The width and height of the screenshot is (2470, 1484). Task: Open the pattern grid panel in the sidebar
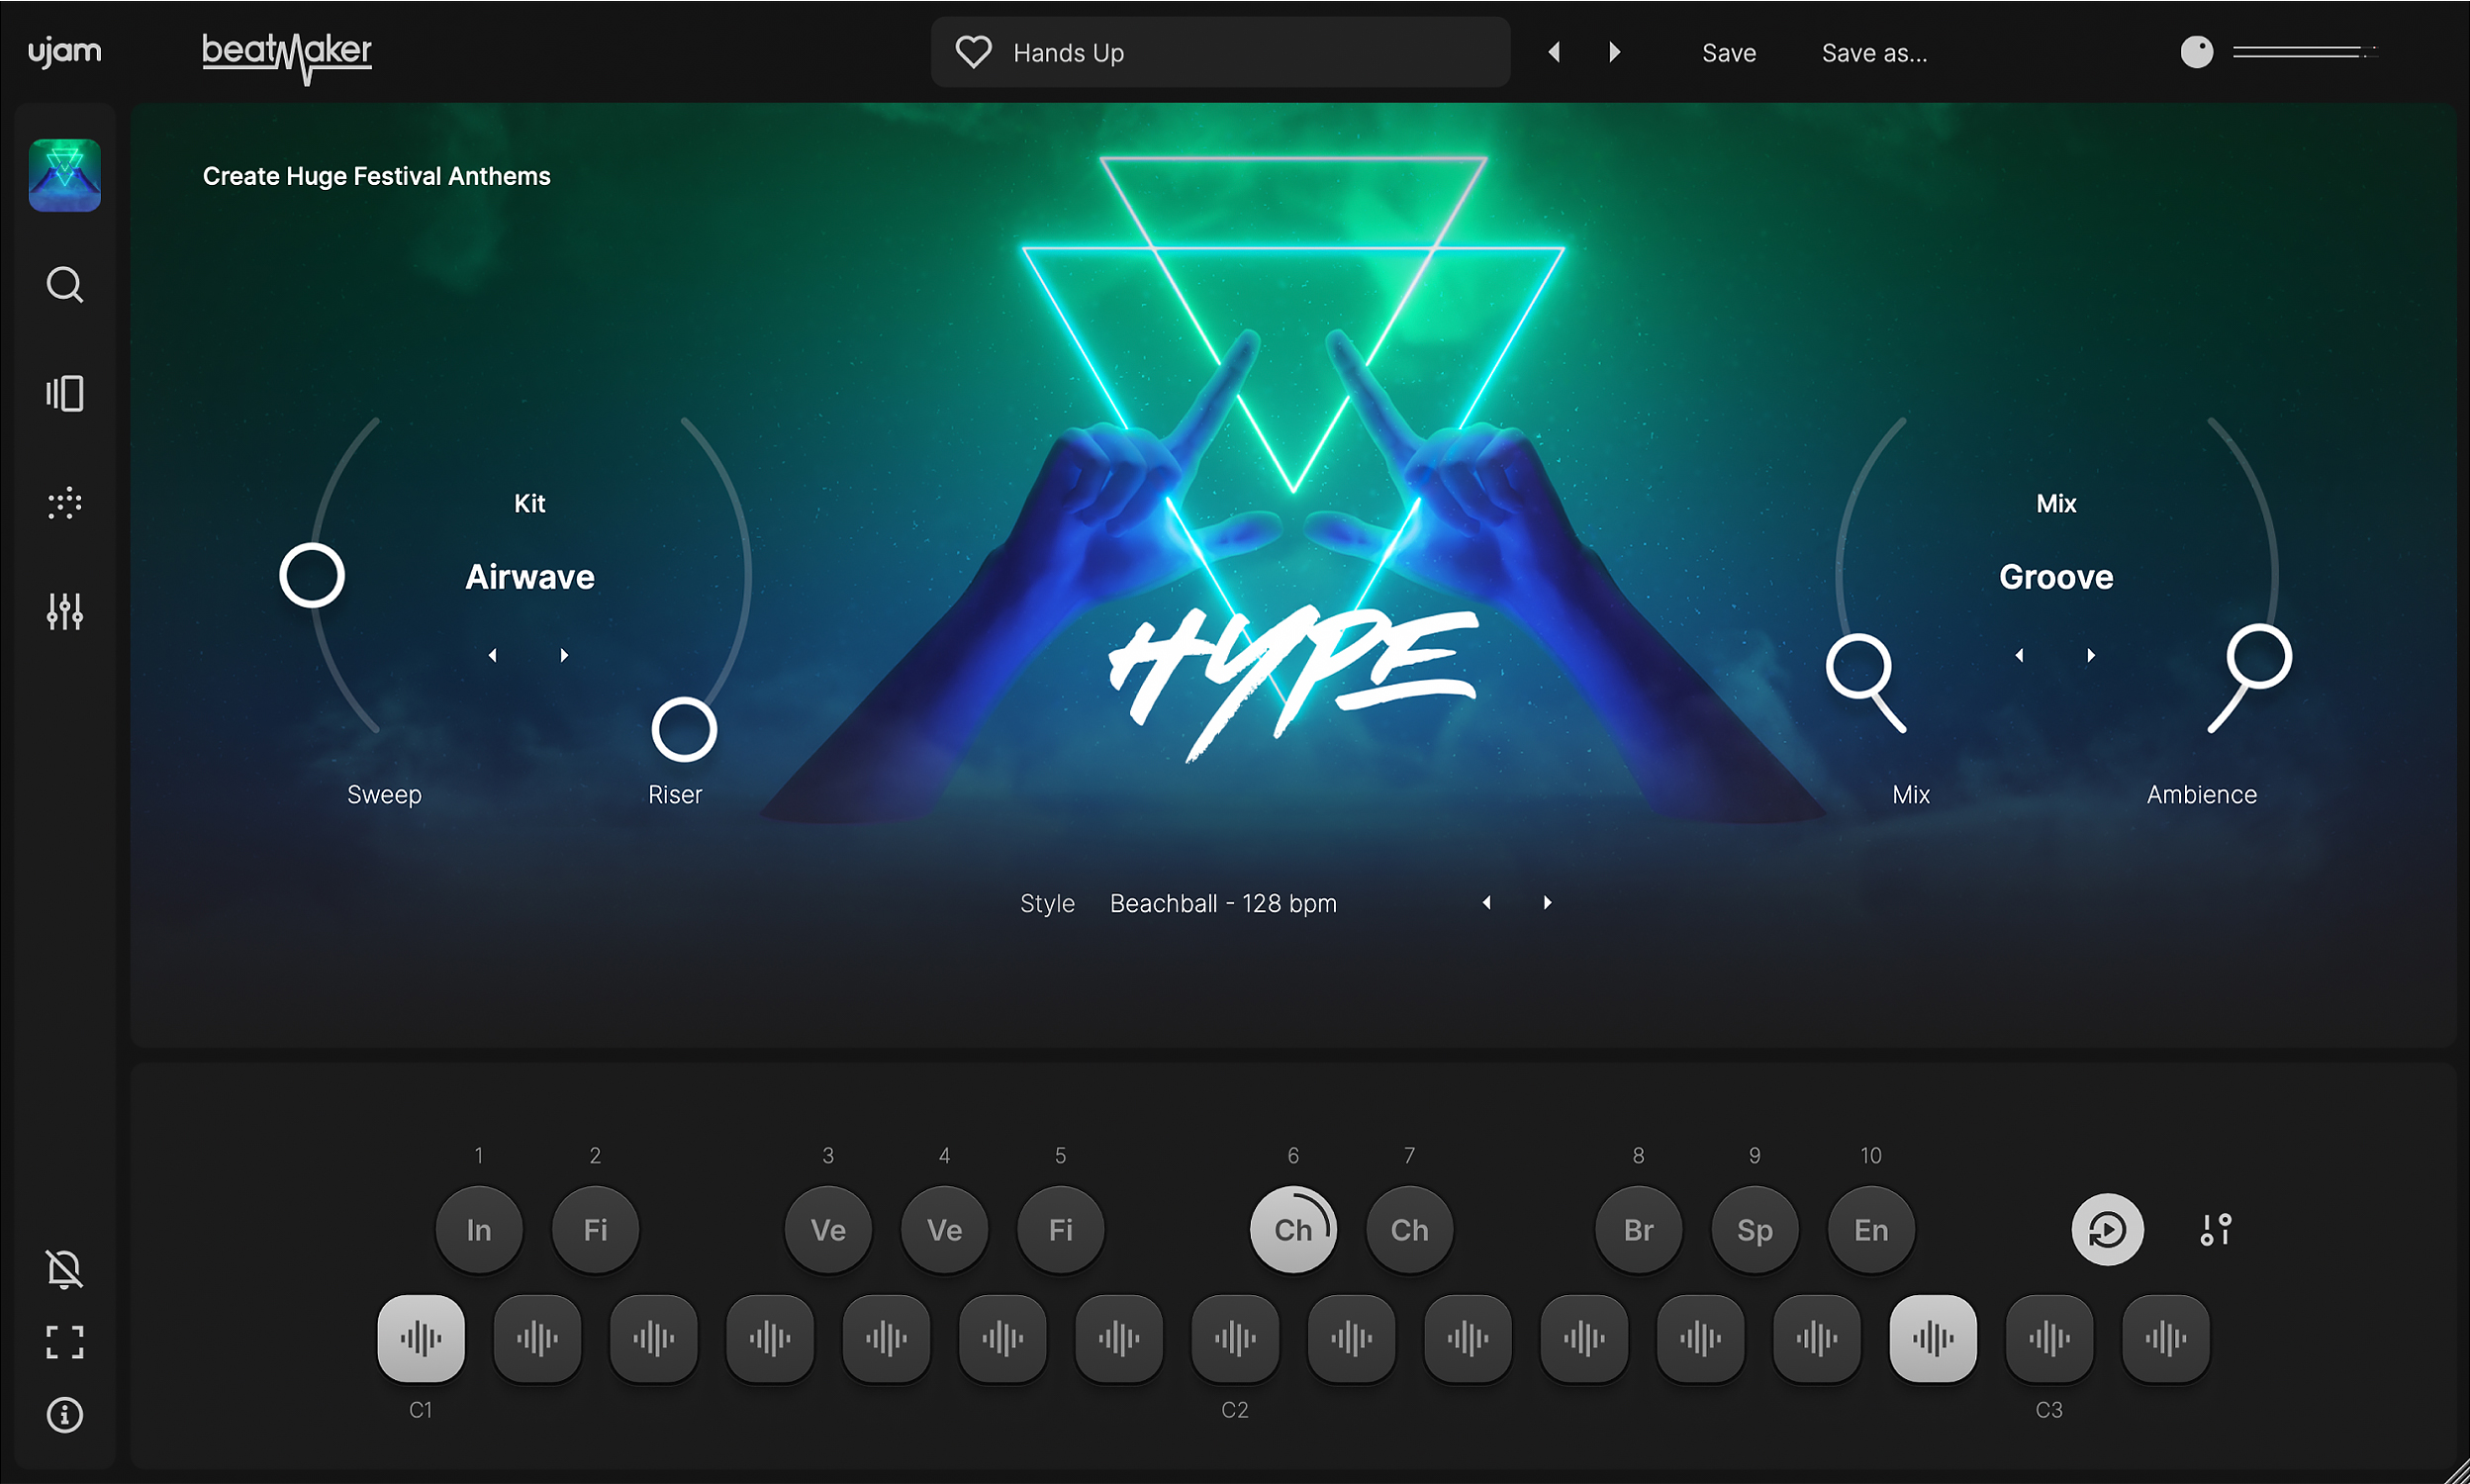[x=64, y=503]
